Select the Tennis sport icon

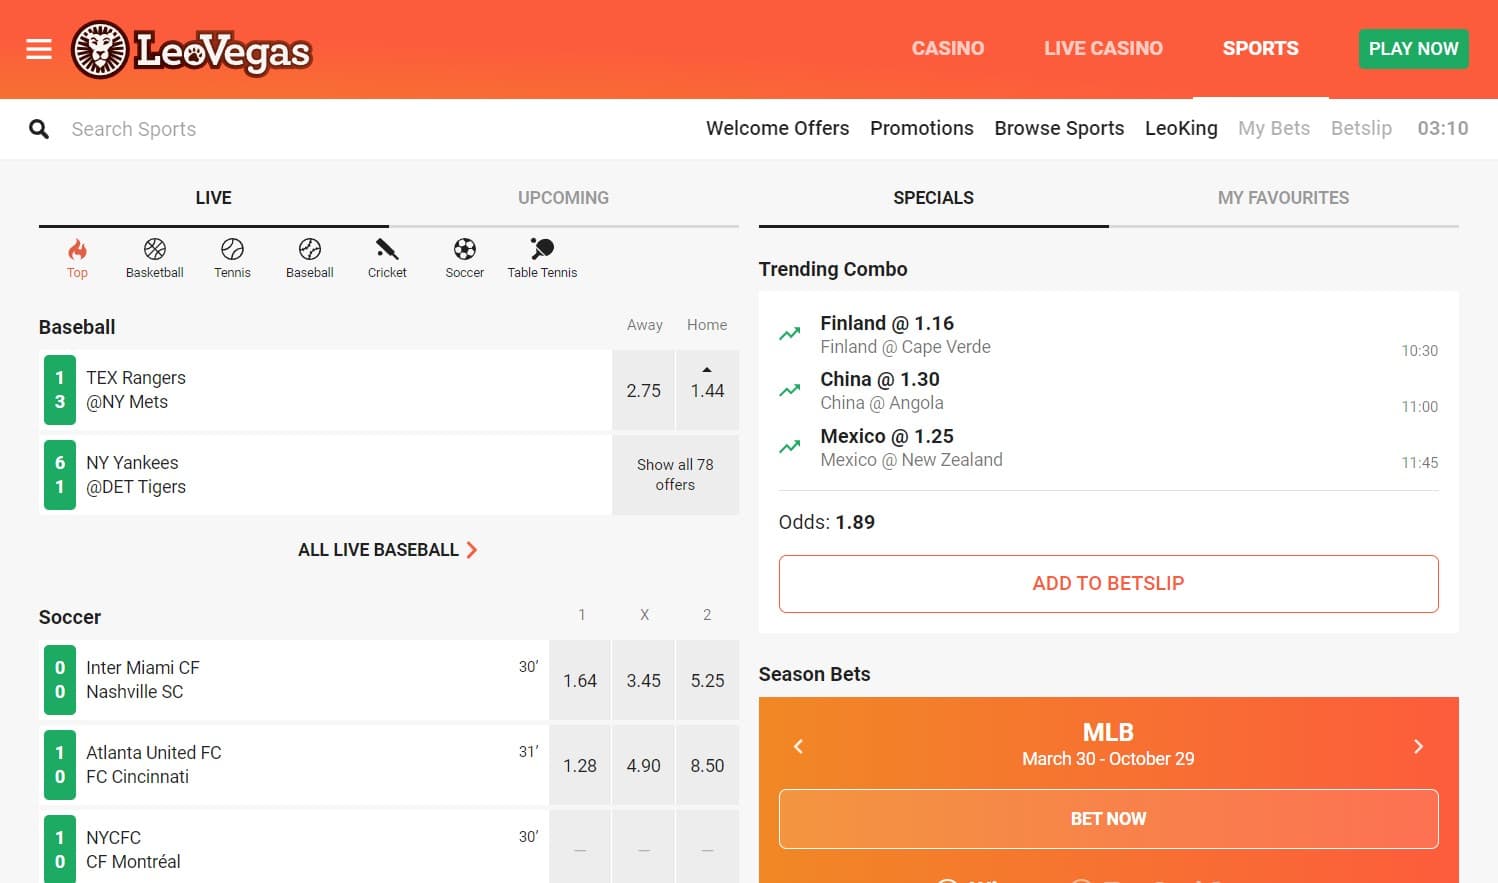pos(232,259)
